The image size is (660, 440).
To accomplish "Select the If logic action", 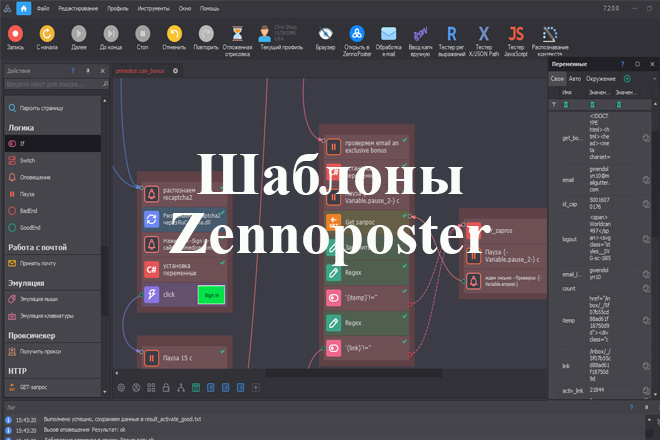I will click(53, 144).
